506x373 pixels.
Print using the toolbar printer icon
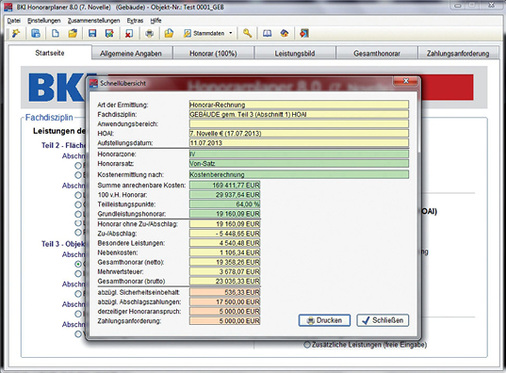click(149, 33)
